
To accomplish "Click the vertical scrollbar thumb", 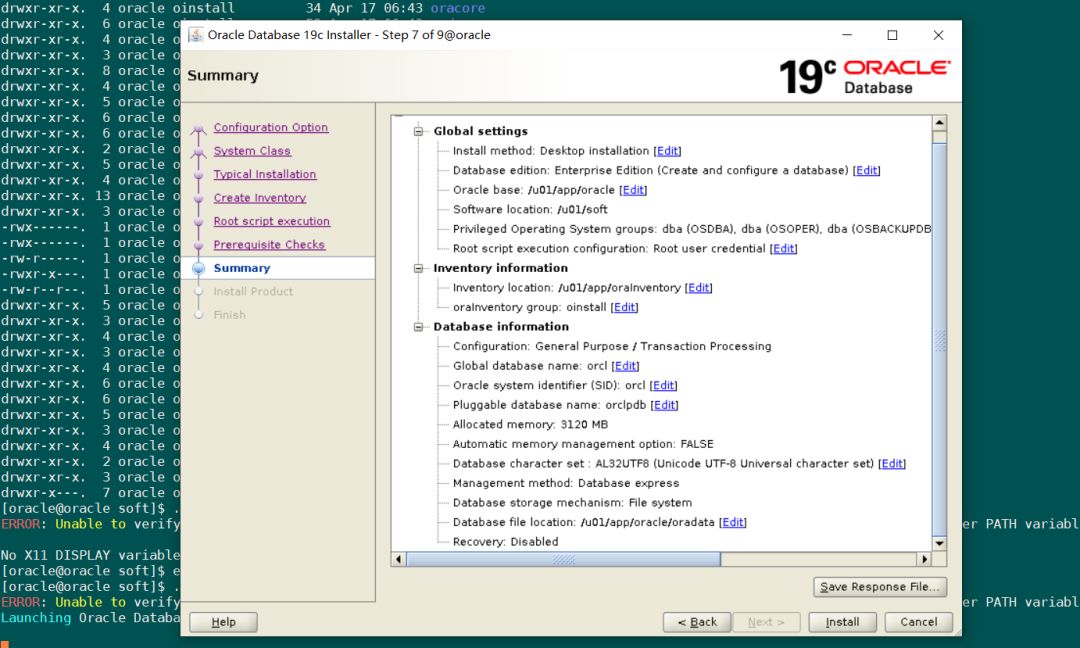I will click(939, 339).
